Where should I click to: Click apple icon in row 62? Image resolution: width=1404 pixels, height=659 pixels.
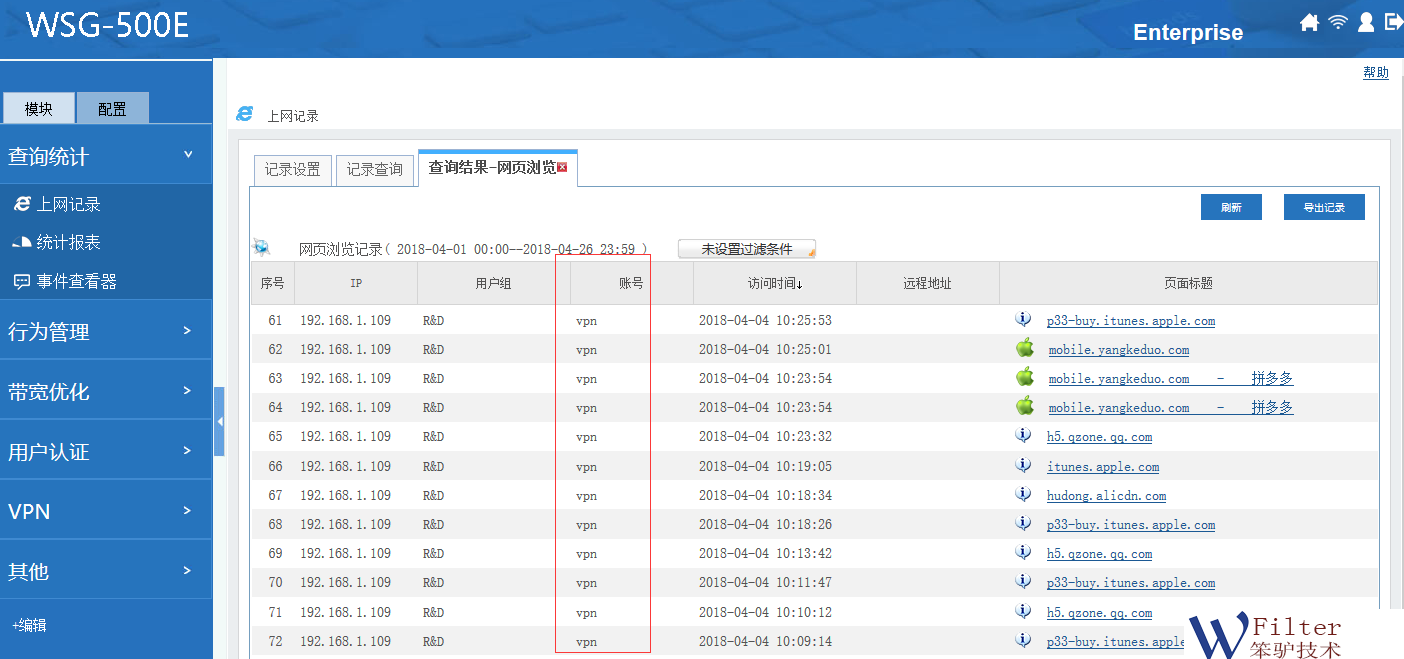pyautogui.click(x=1024, y=349)
